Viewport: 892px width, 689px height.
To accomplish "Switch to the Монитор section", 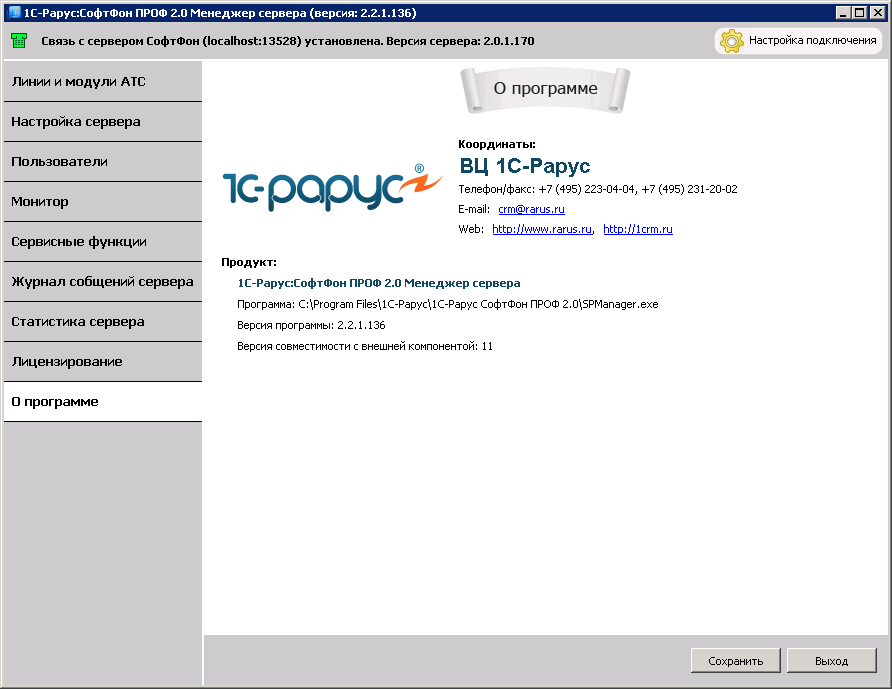I will click(x=103, y=201).
